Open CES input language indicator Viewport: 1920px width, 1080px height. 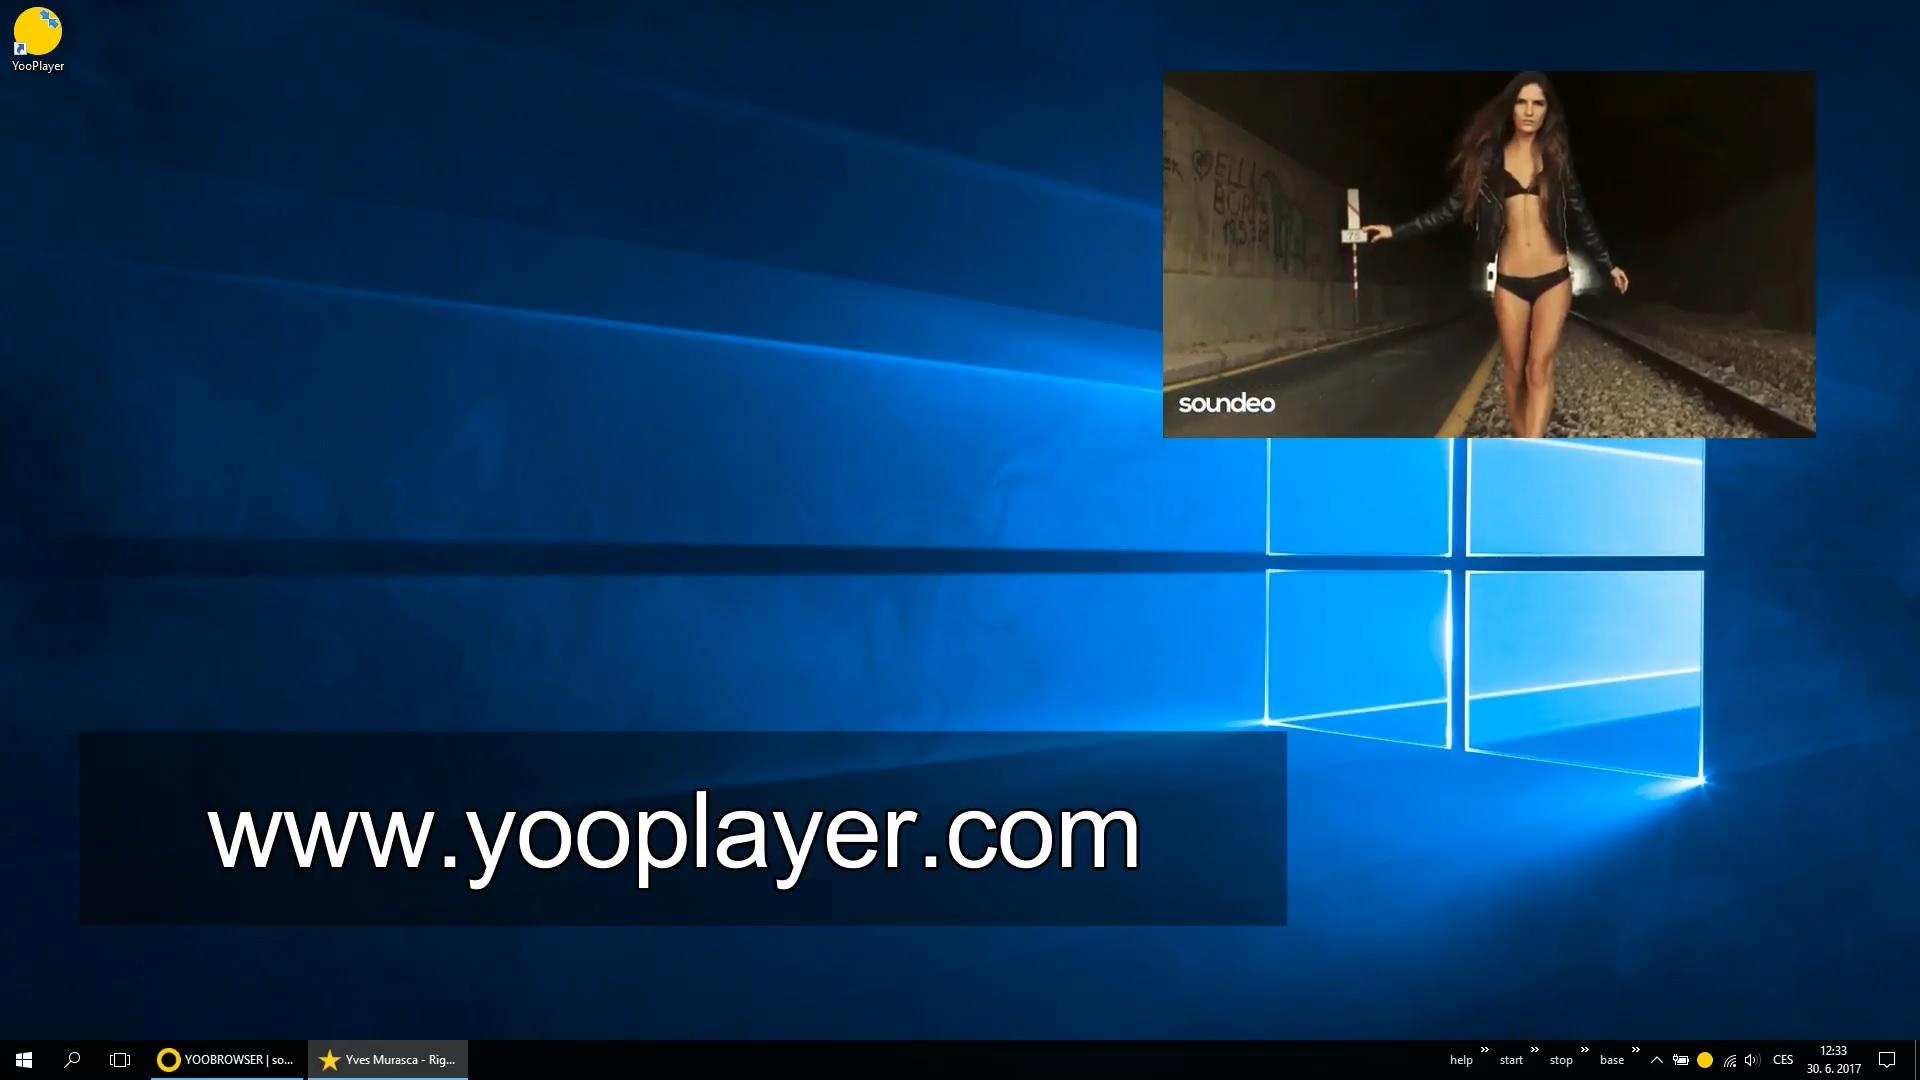(x=1783, y=1060)
